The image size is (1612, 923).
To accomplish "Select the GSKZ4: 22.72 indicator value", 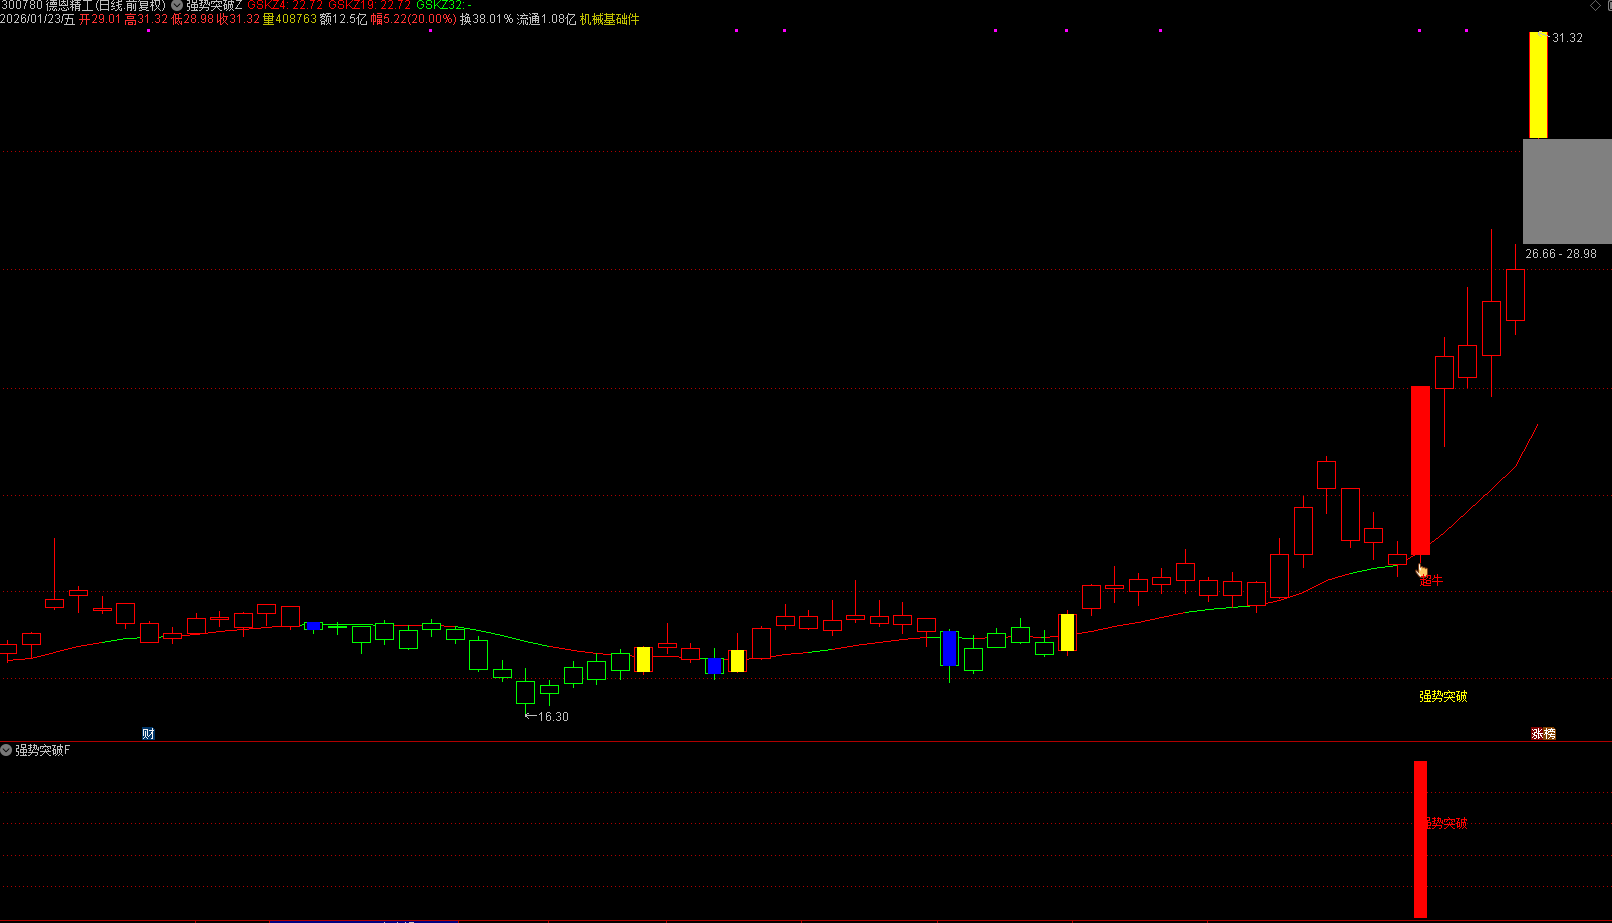I will [285, 6].
